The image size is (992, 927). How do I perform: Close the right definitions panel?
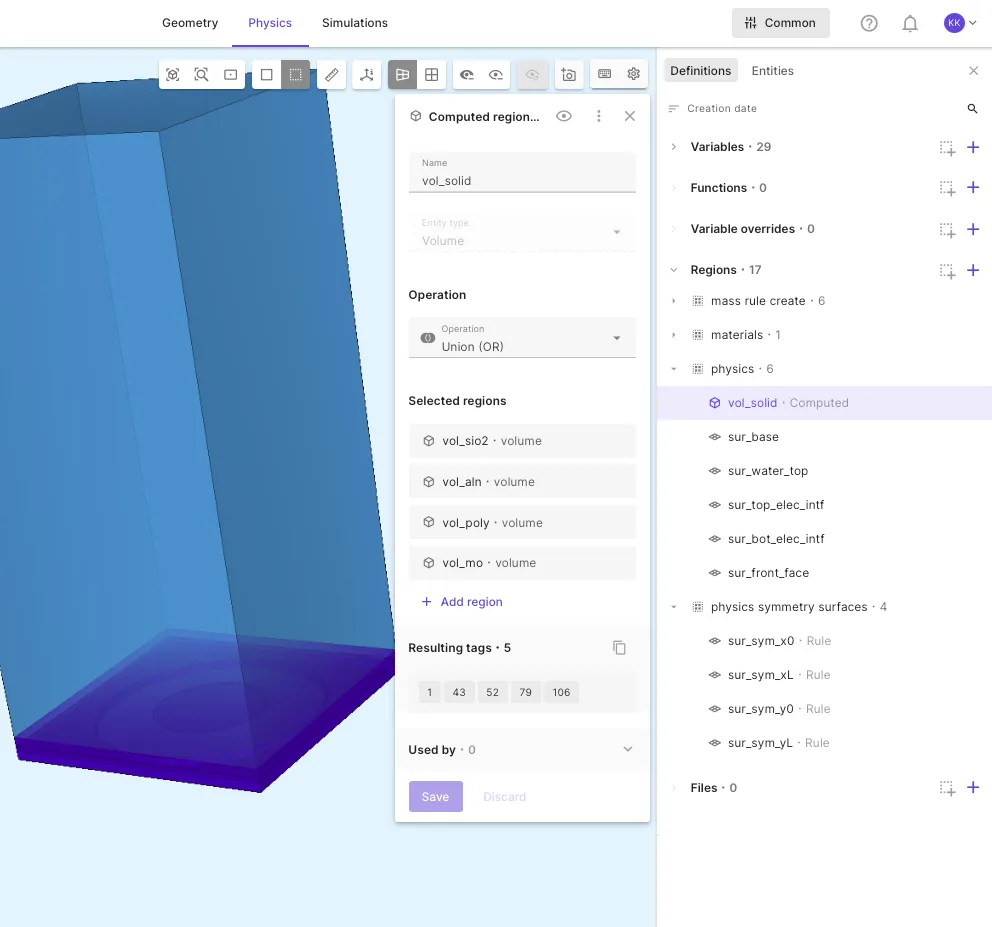pos(974,71)
